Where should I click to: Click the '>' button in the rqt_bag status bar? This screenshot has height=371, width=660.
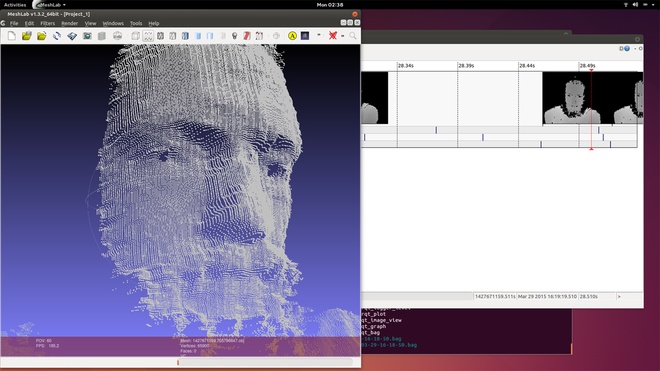point(619,296)
